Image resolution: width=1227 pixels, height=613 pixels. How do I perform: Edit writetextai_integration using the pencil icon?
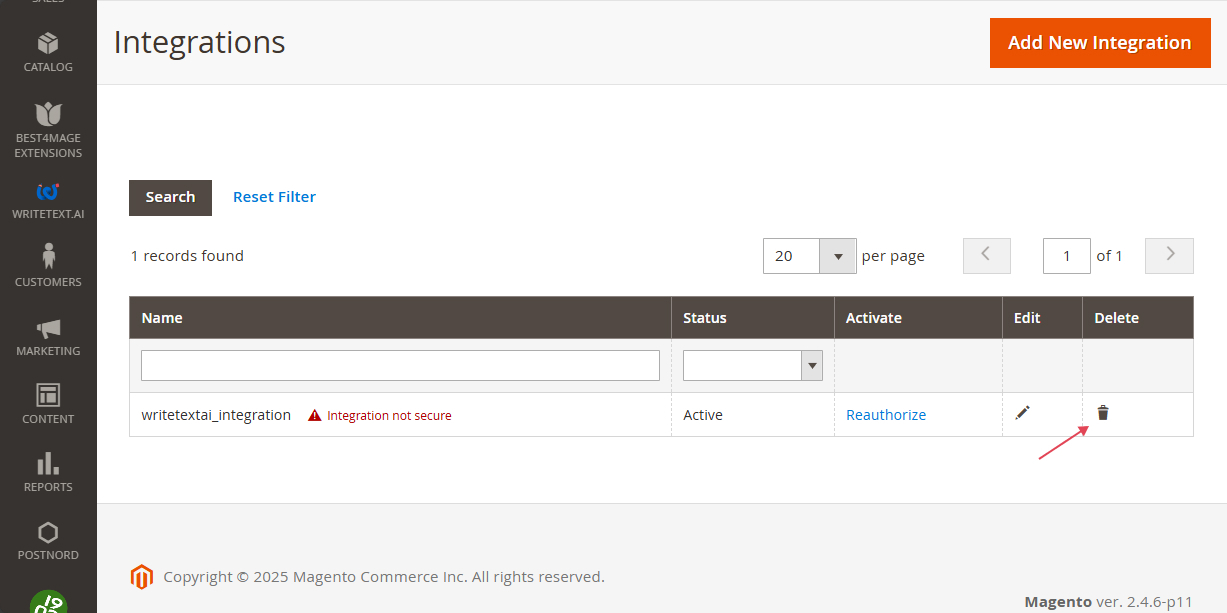coord(1022,412)
